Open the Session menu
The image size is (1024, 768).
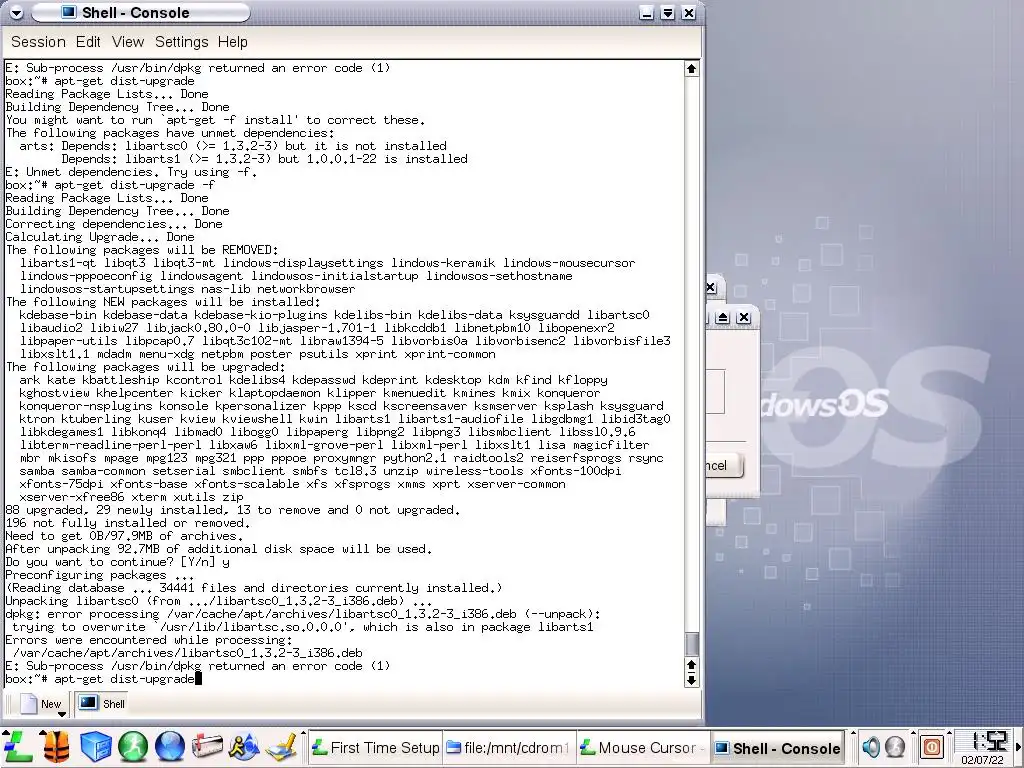pyautogui.click(x=39, y=42)
